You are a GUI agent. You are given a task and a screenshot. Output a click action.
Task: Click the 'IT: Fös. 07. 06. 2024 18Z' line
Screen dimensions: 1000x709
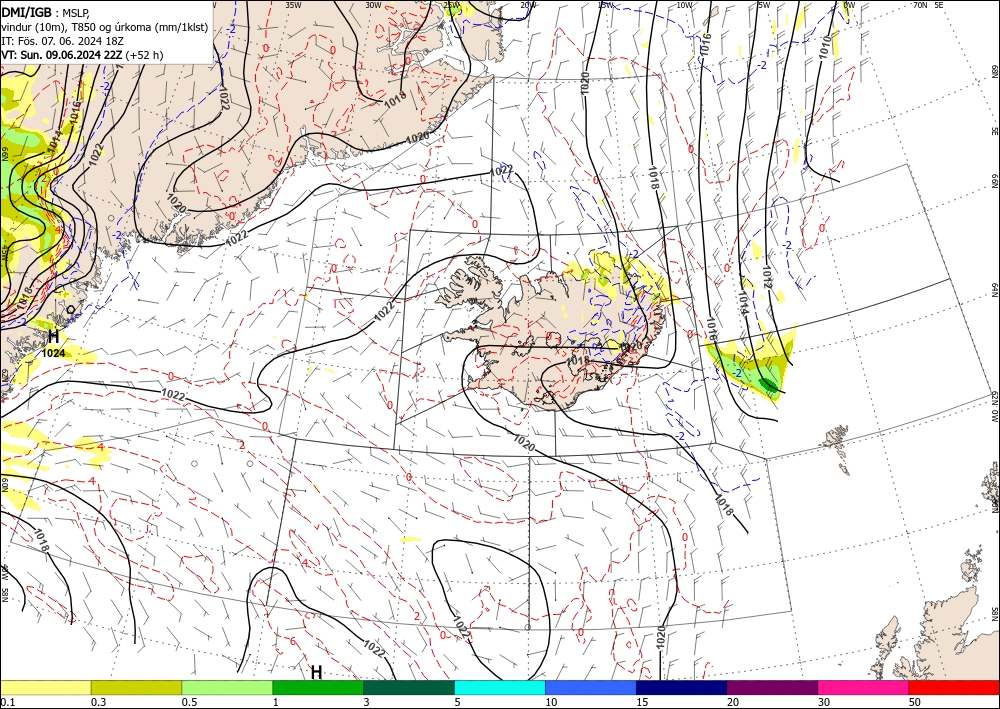pos(62,40)
